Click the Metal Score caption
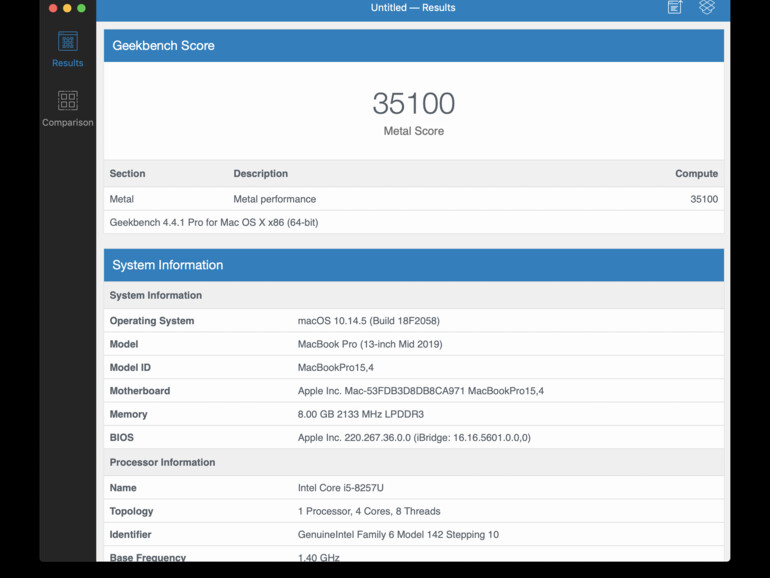This screenshot has height=578, width=770. pyautogui.click(x=413, y=131)
